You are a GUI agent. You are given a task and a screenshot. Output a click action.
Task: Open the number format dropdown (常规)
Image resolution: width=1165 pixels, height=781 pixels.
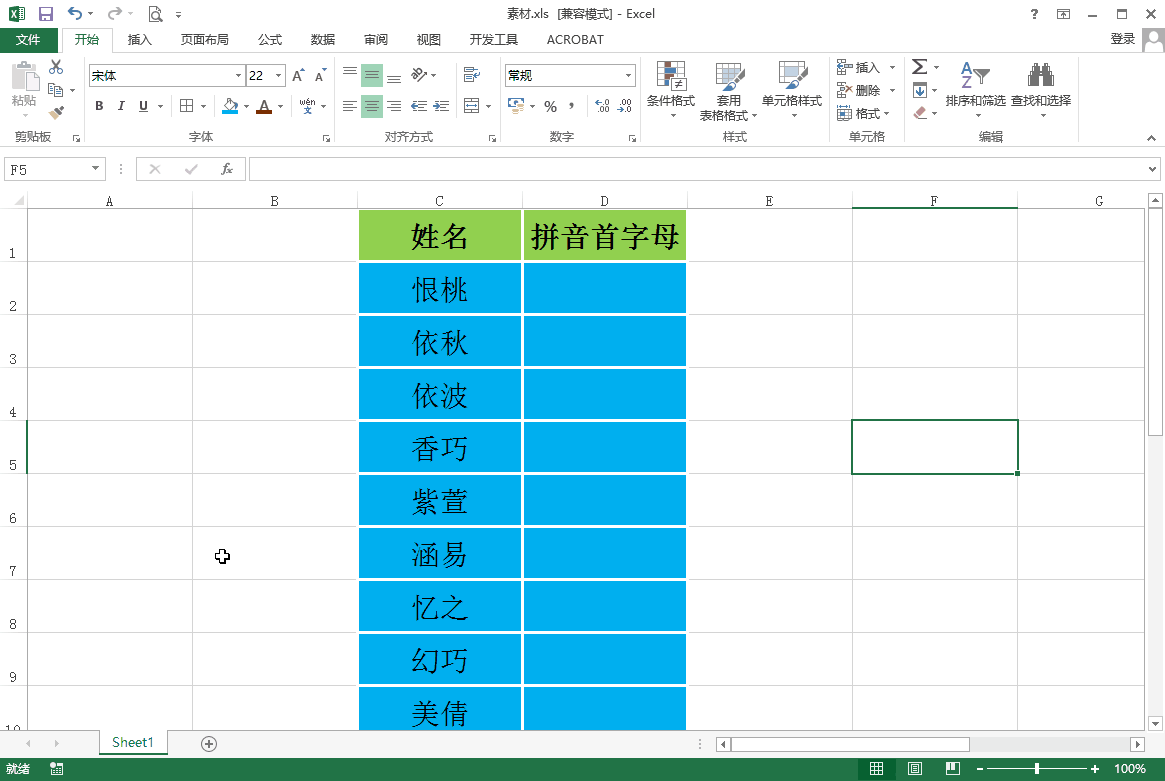coord(629,76)
